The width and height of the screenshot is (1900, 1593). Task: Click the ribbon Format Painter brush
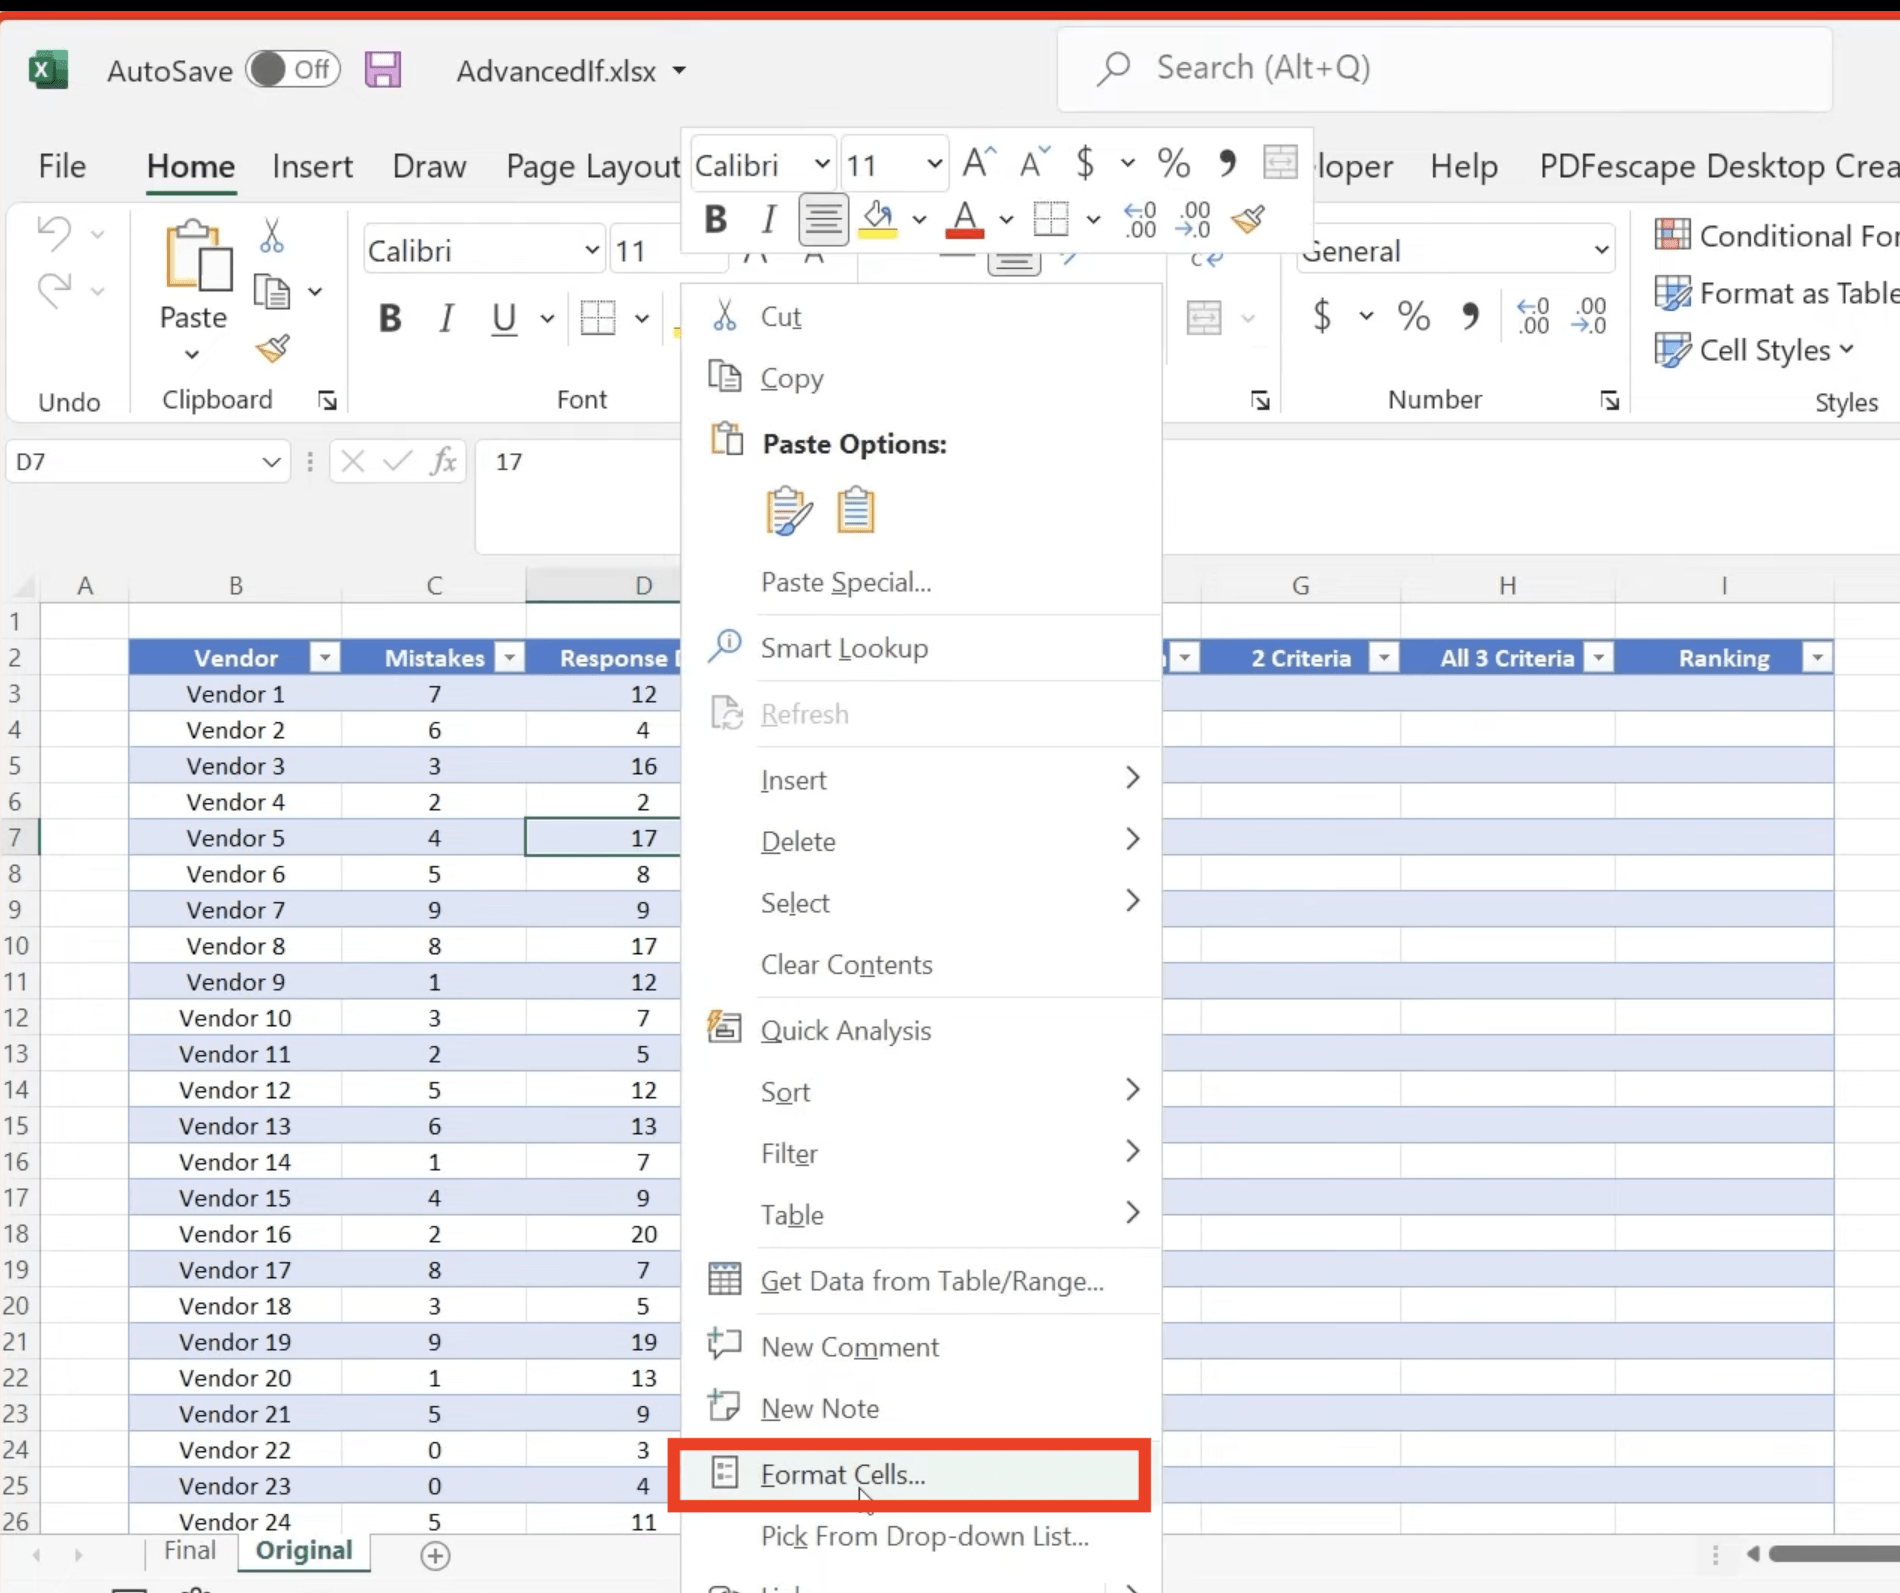point(272,348)
